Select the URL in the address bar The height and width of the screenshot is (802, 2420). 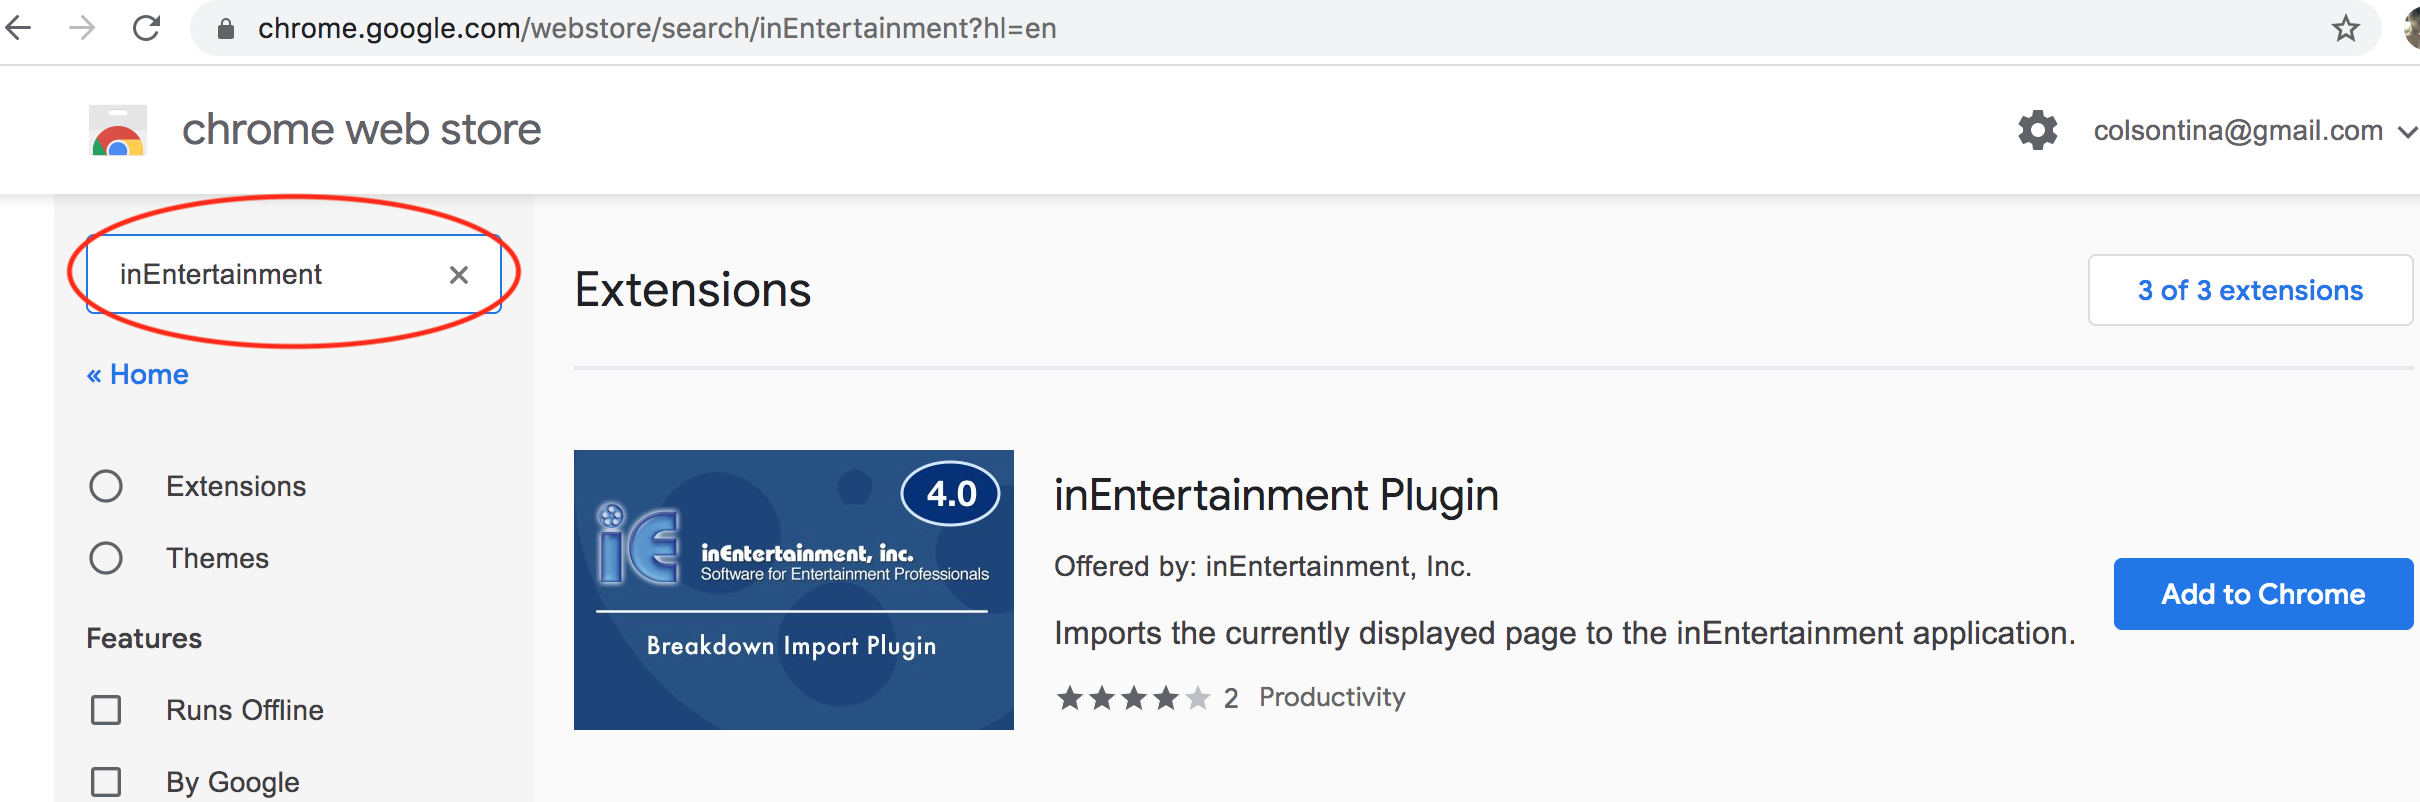click(x=657, y=28)
